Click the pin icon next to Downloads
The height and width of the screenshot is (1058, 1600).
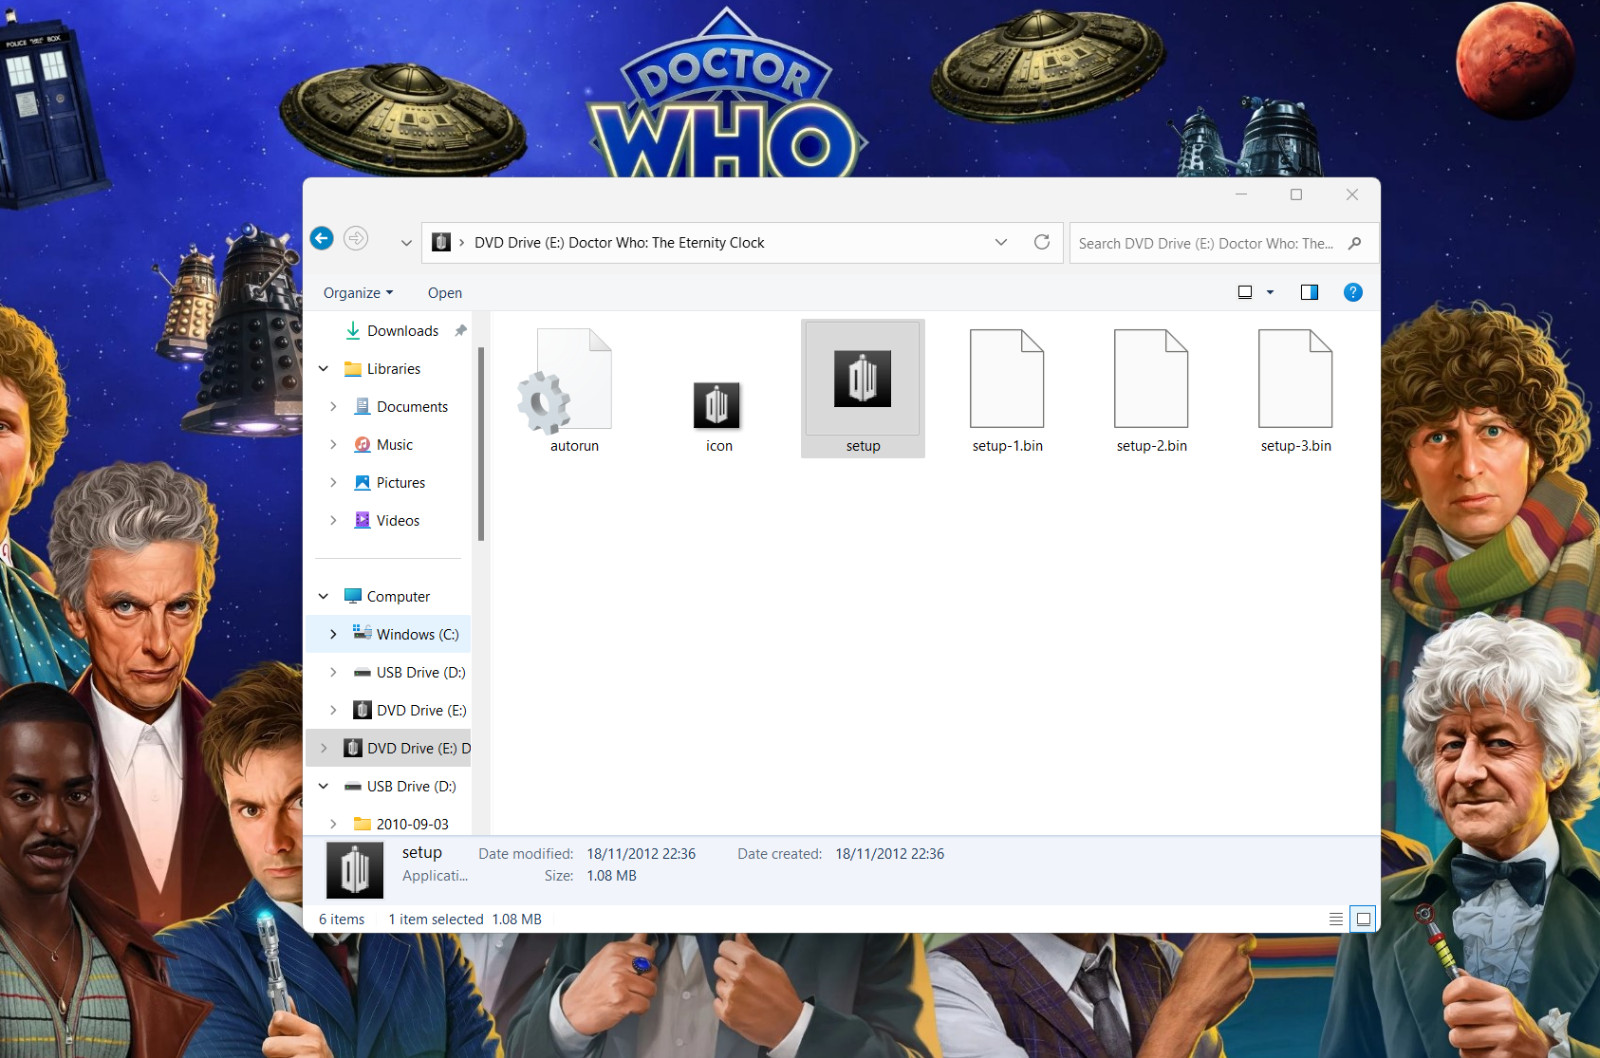tap(461, 331)
